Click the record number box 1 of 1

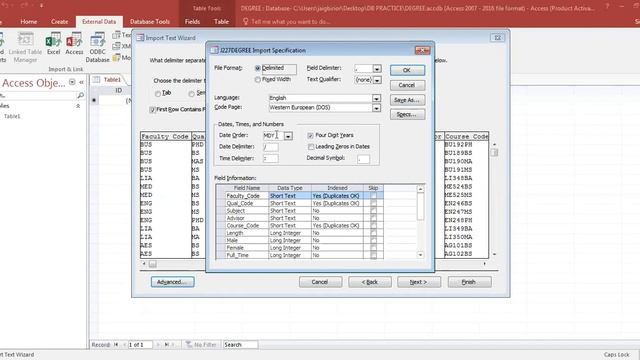pos(140,345)
